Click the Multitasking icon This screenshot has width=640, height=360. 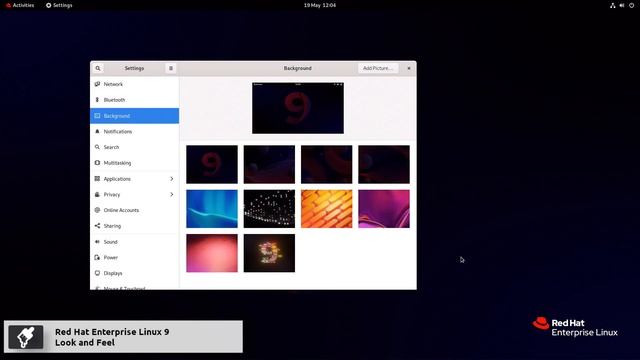(97, 162)
